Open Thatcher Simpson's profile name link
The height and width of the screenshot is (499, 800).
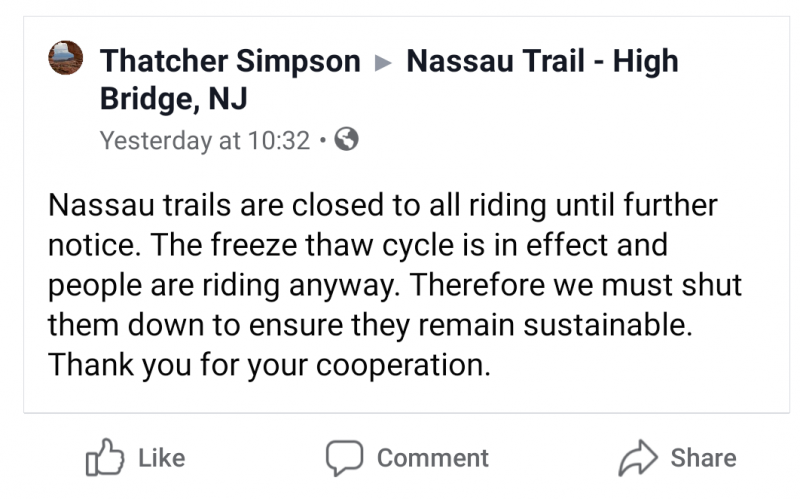point(230,62)
